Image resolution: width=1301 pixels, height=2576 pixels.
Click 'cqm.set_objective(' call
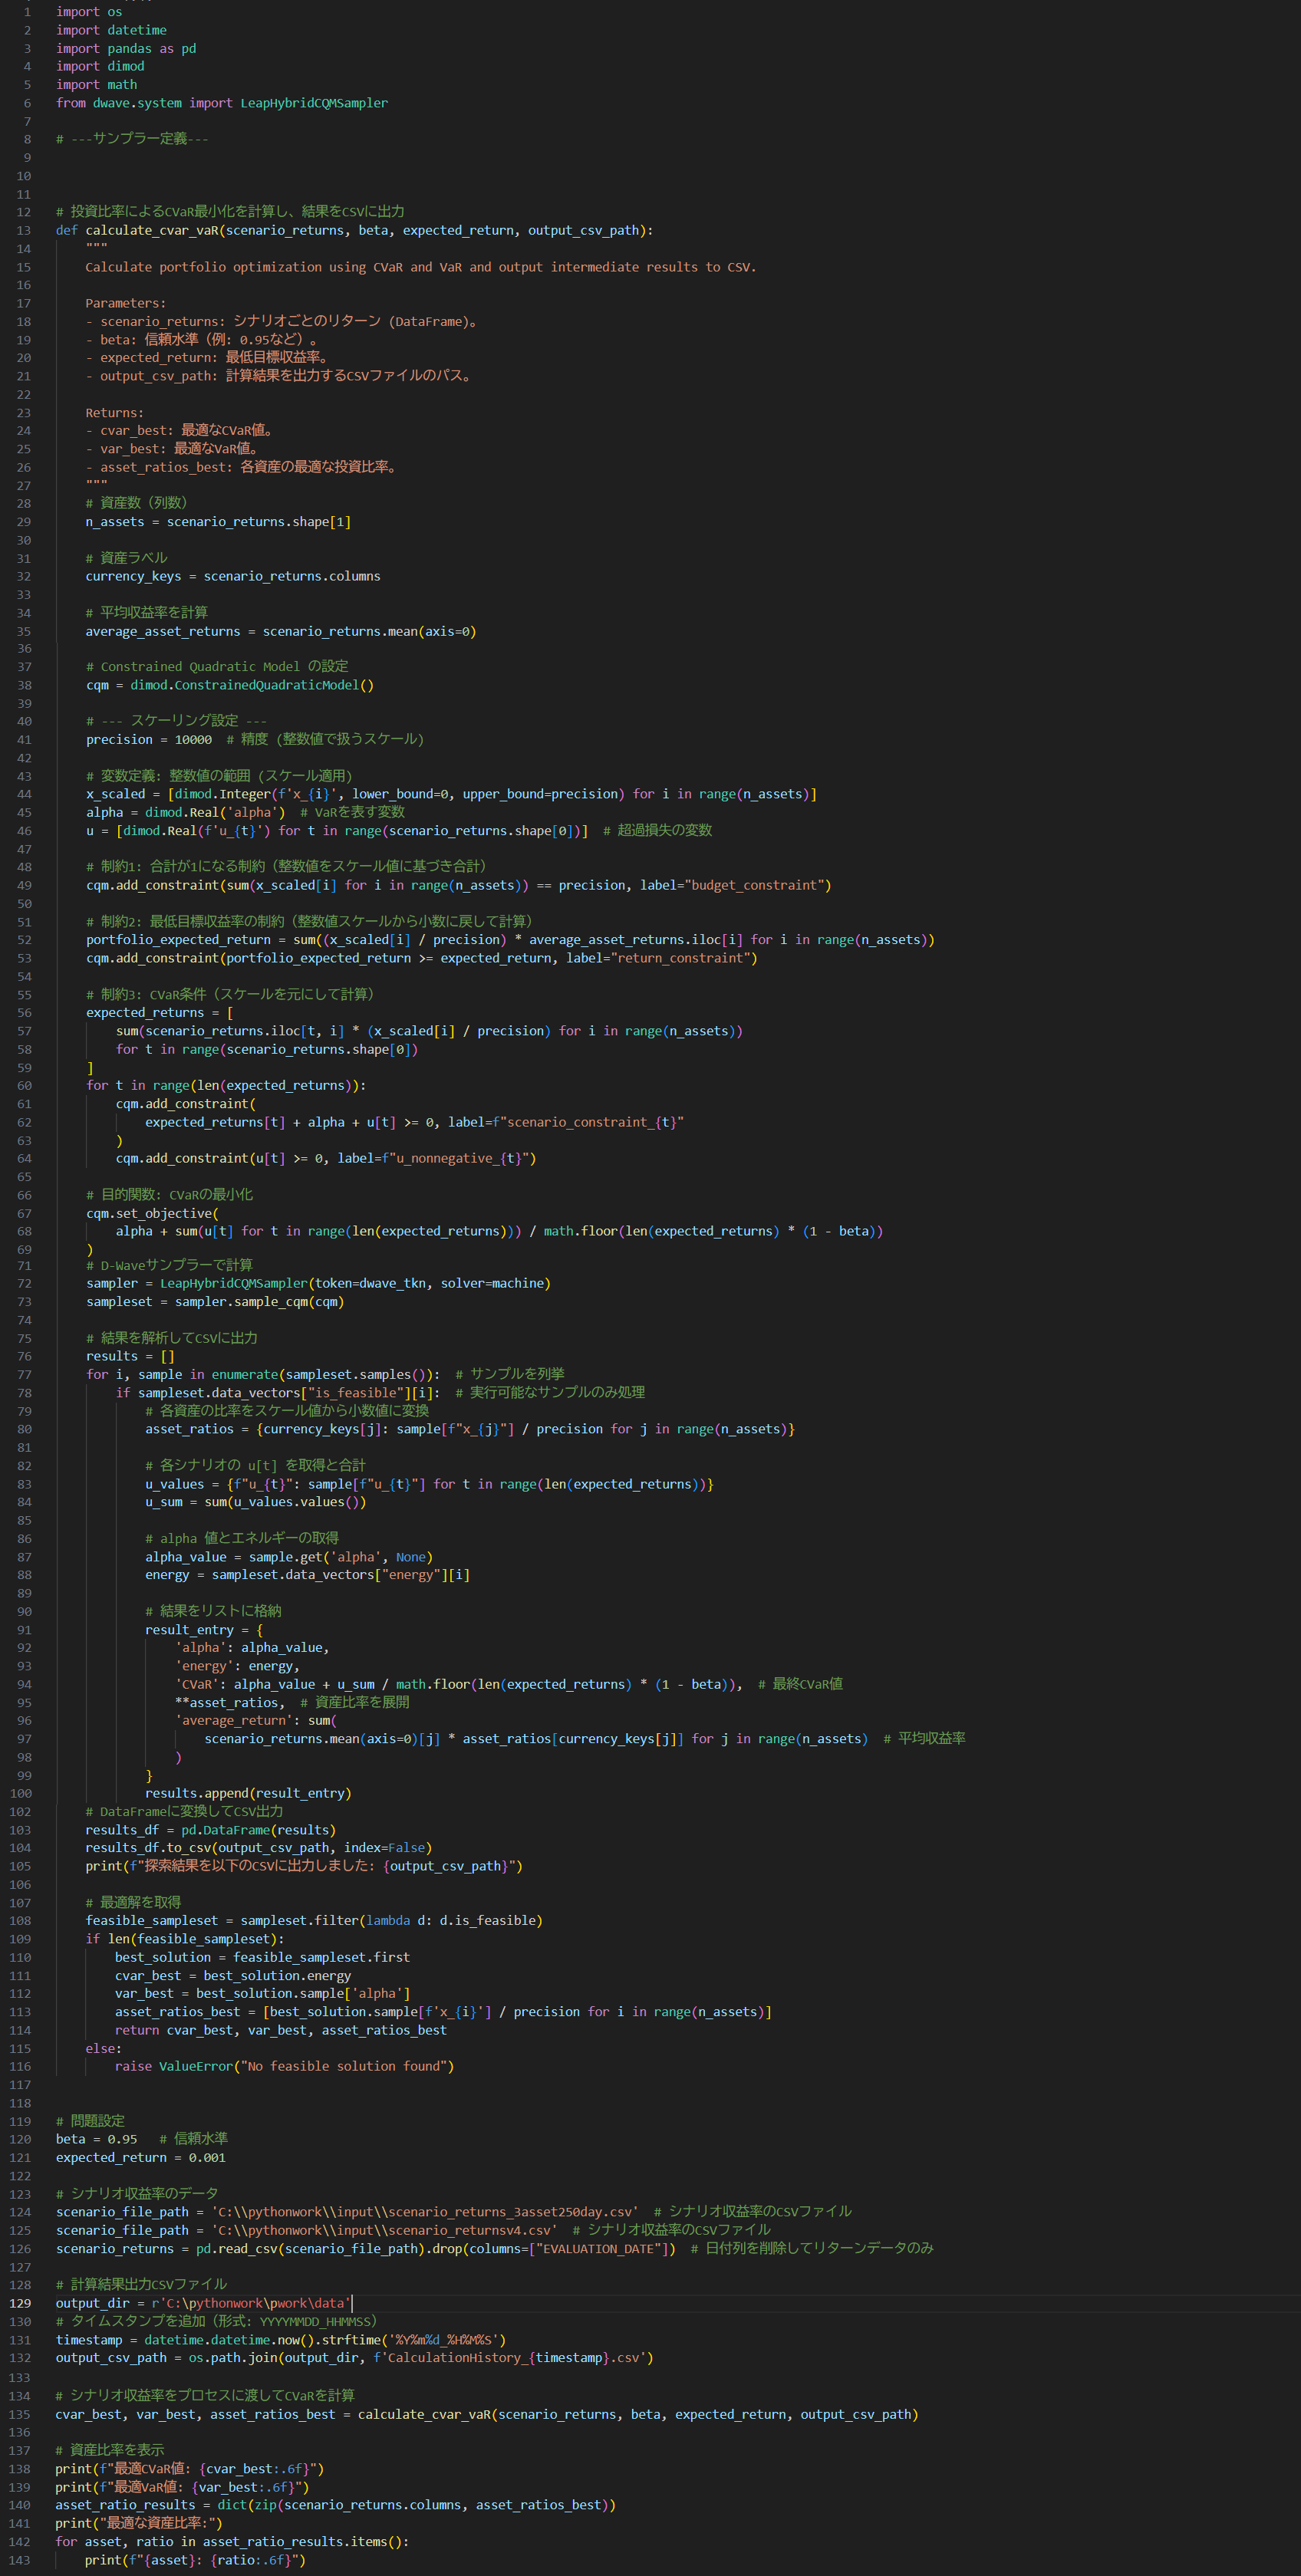pos(151,1213)
